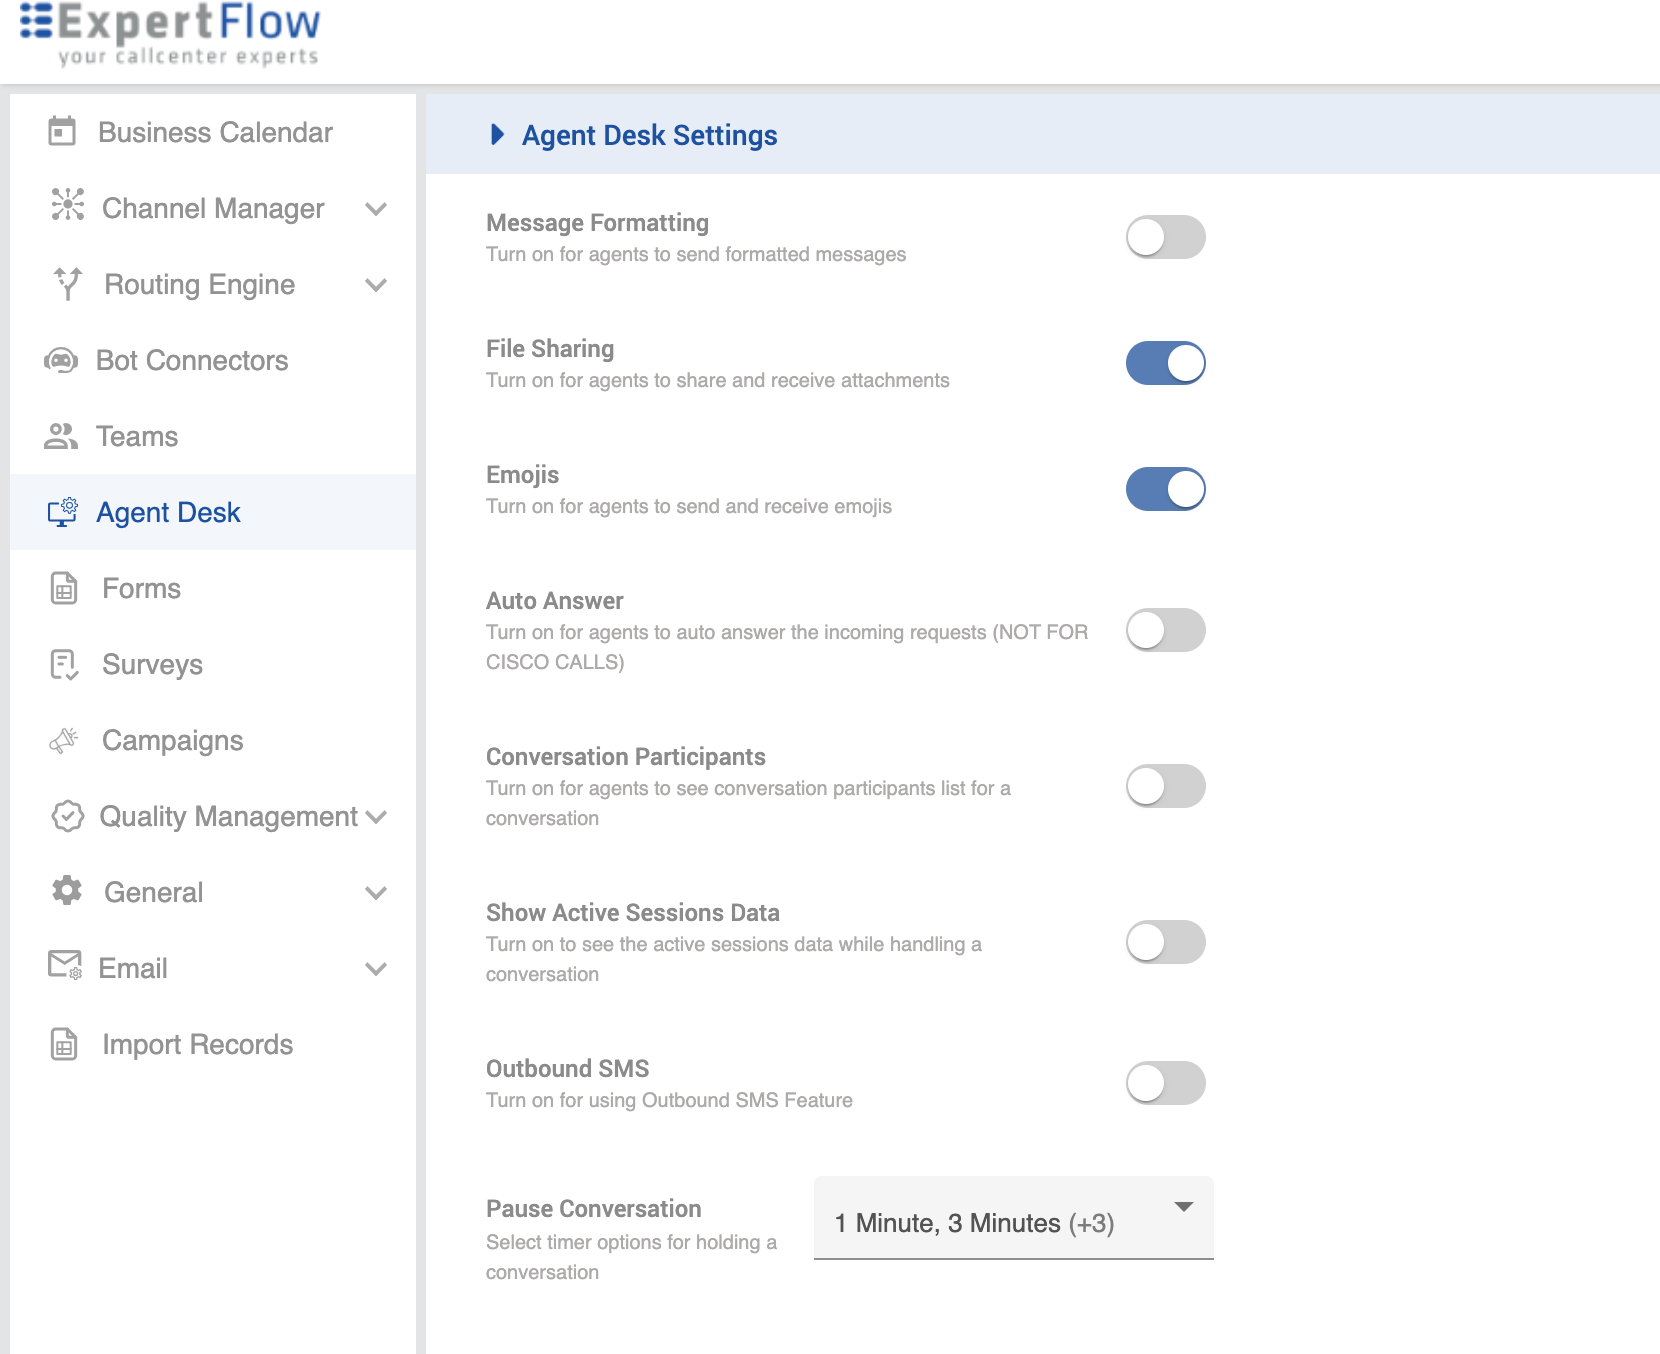This screenshot has height=1354, width=1660.
Task: Select the Teams people icon
Action: tap(61, 436)
